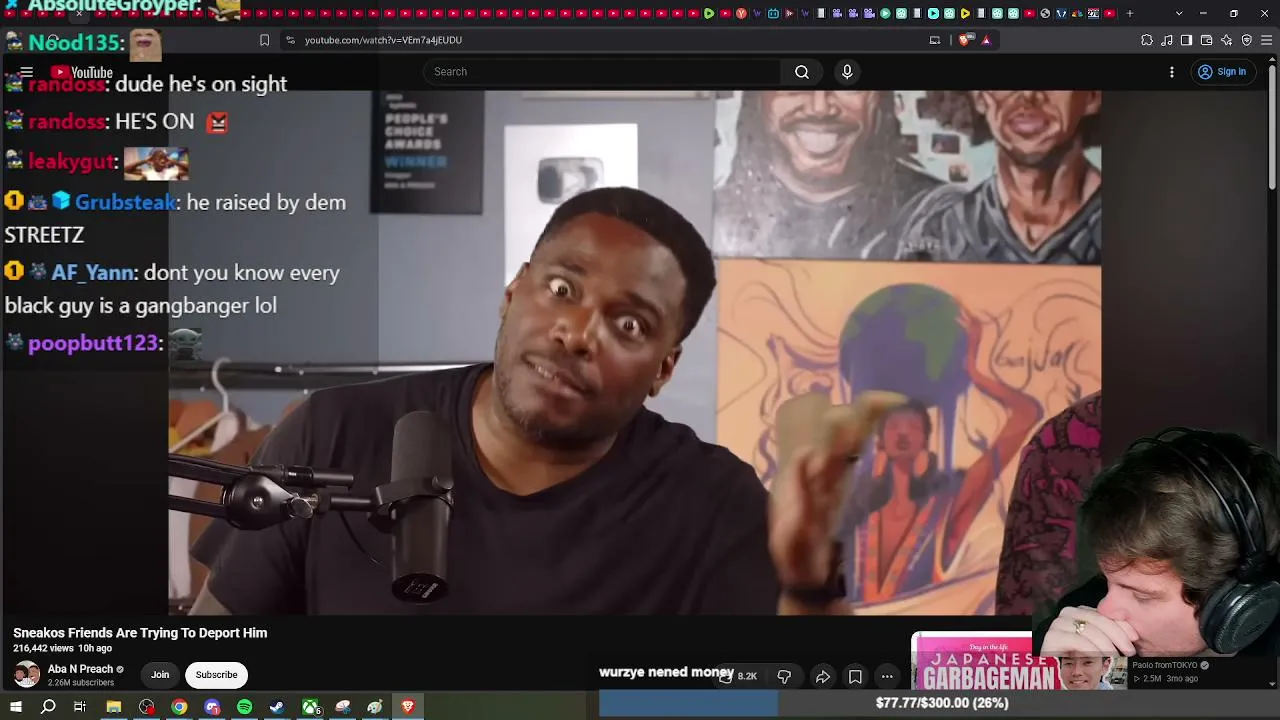Open Task View on the taskbar

point(80,707)
